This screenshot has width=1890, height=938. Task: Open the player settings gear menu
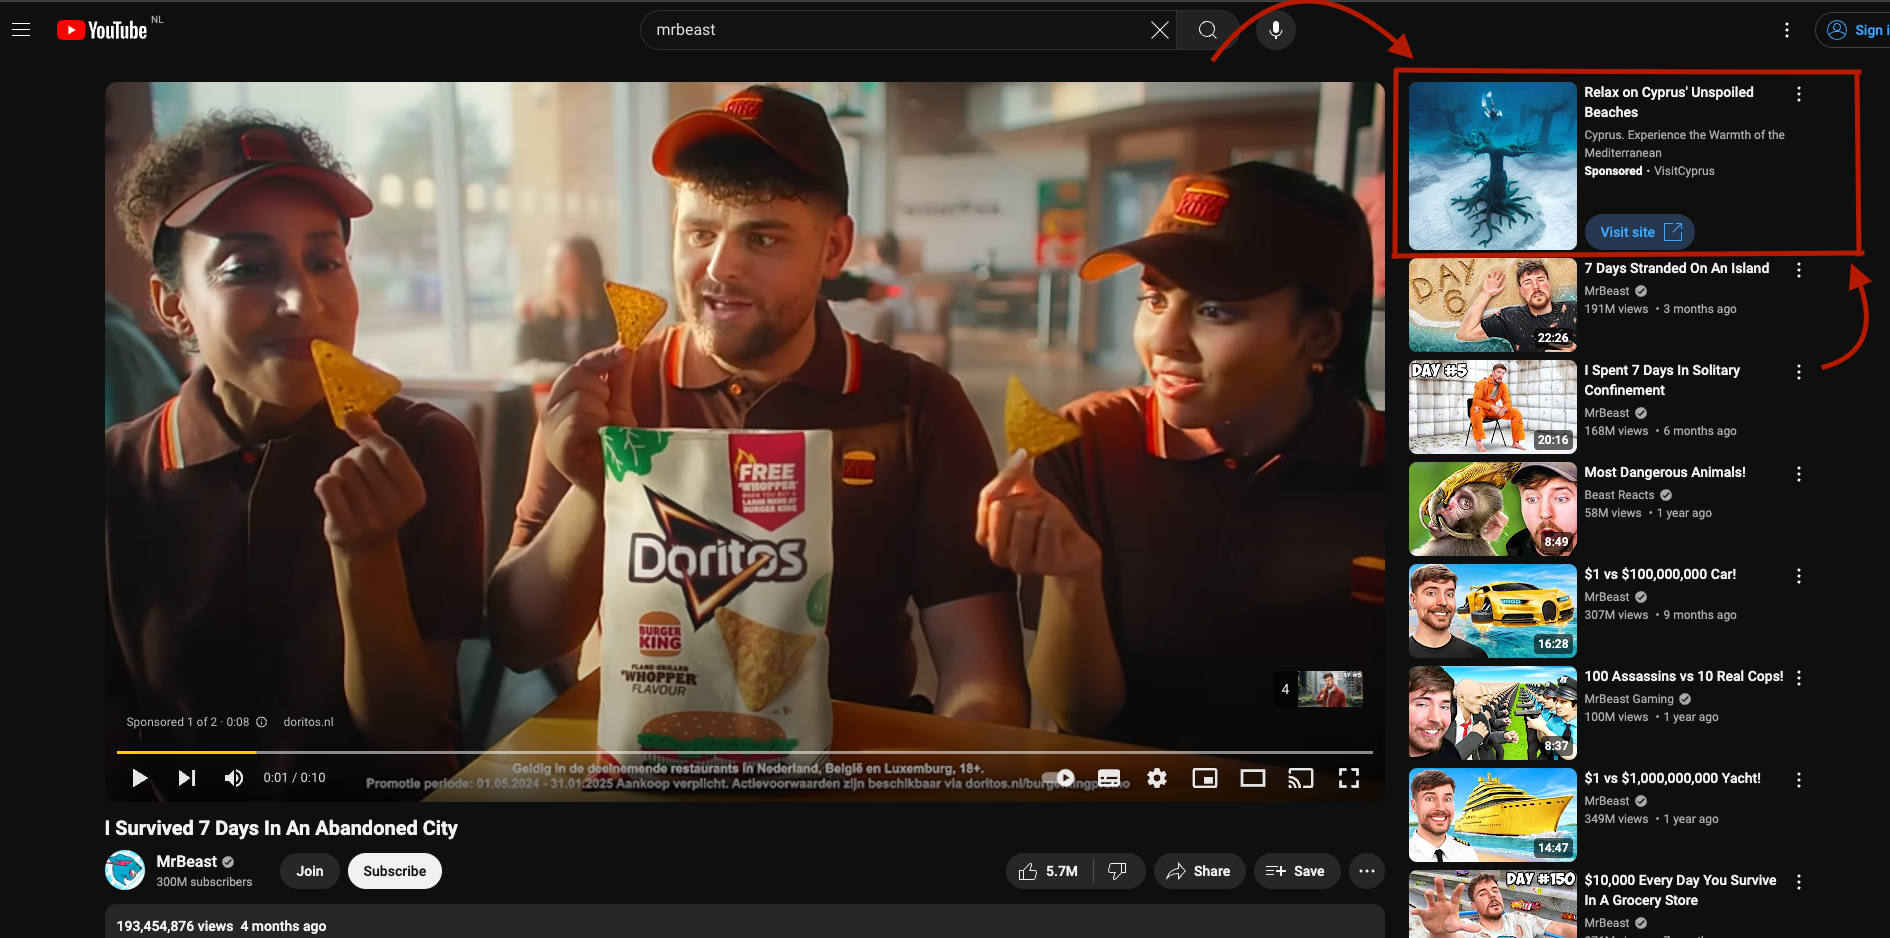click(x=1157, y=778)
